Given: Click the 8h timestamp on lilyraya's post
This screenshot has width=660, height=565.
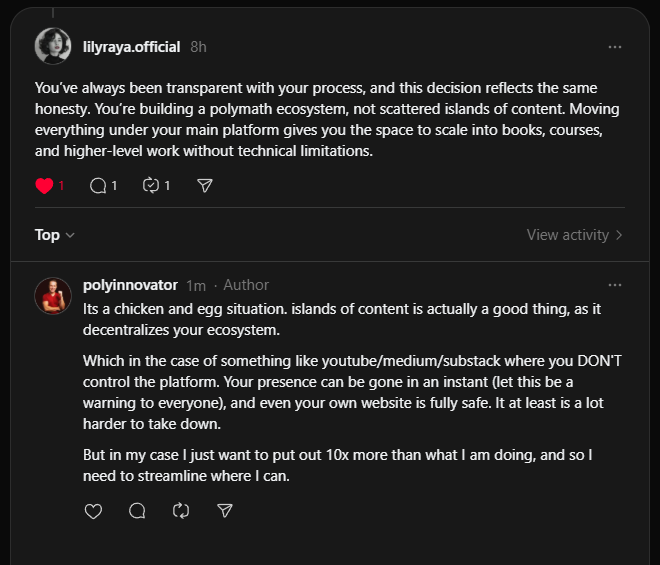Looking at the screenshot, I should (198, 47).
